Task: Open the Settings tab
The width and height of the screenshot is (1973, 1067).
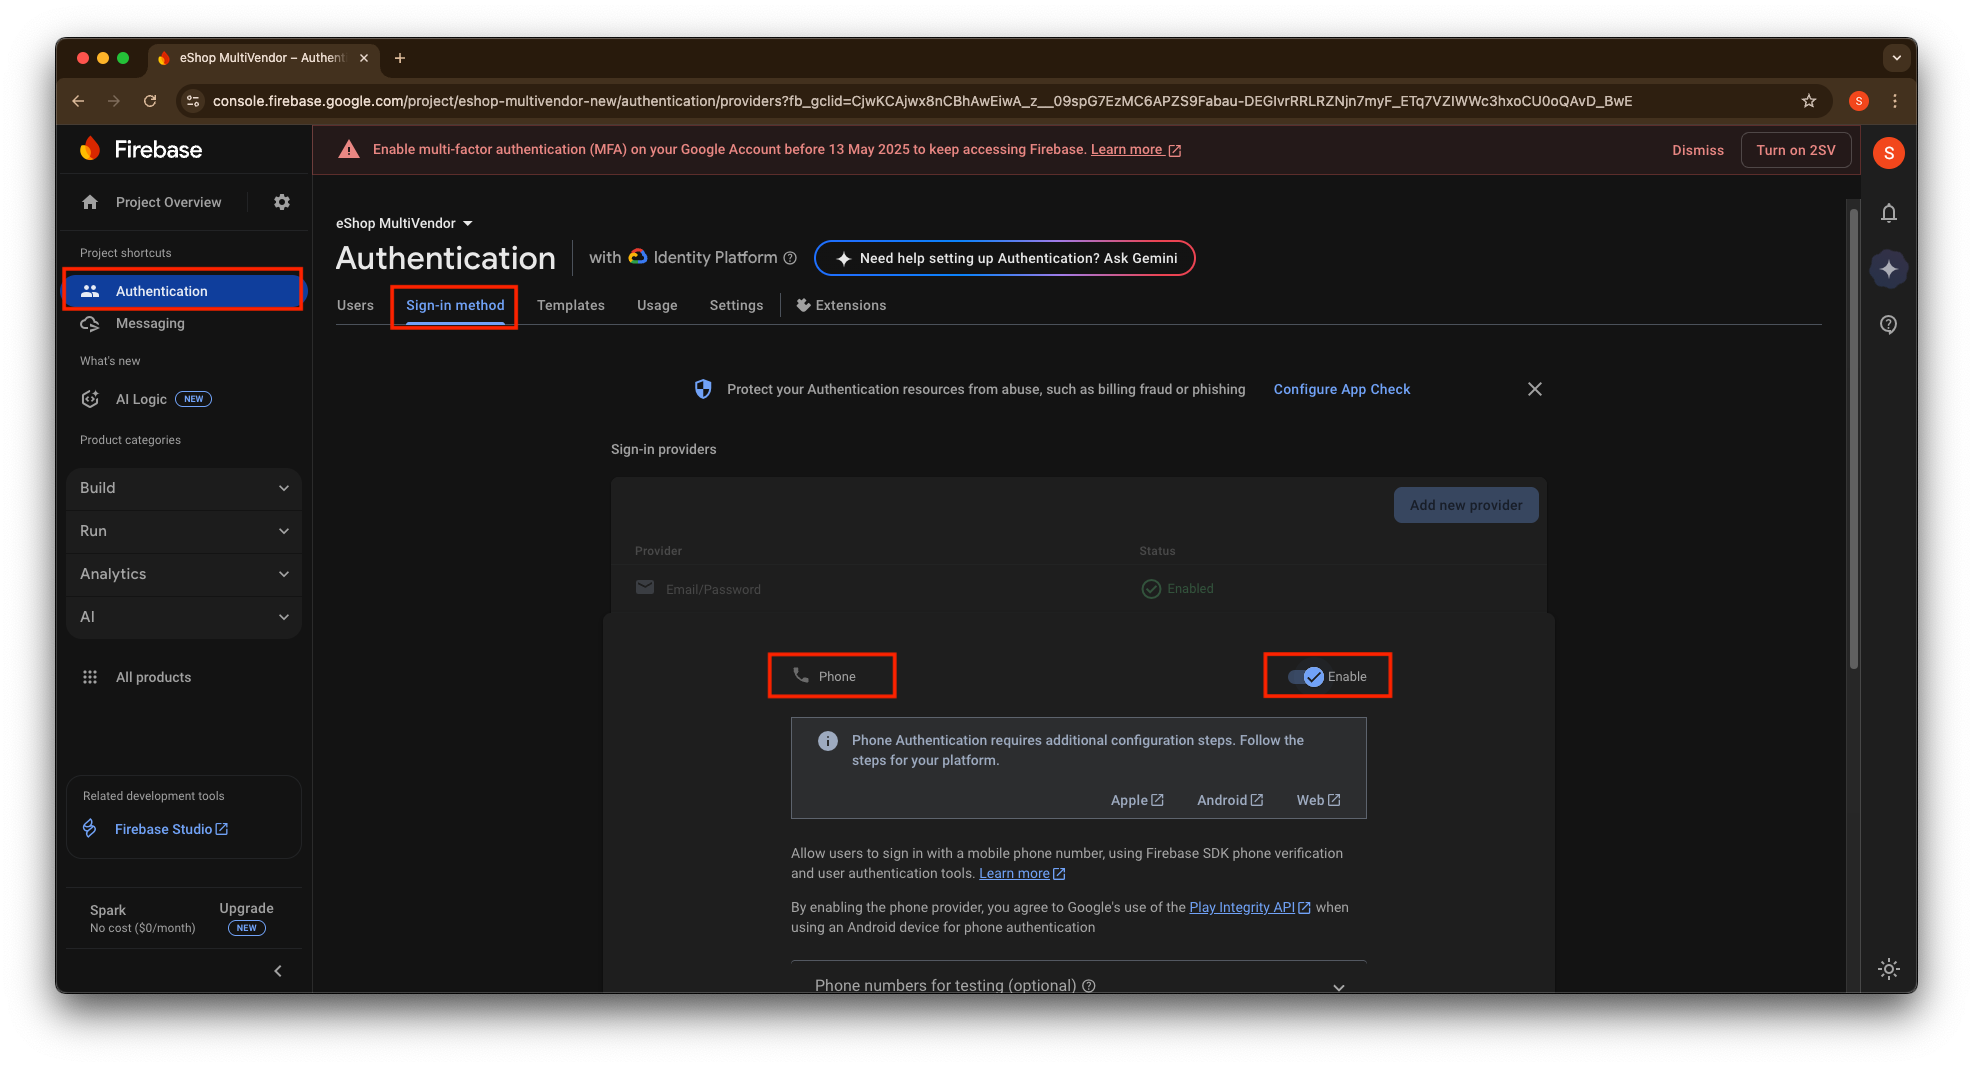Action: [x=736, y=305]
